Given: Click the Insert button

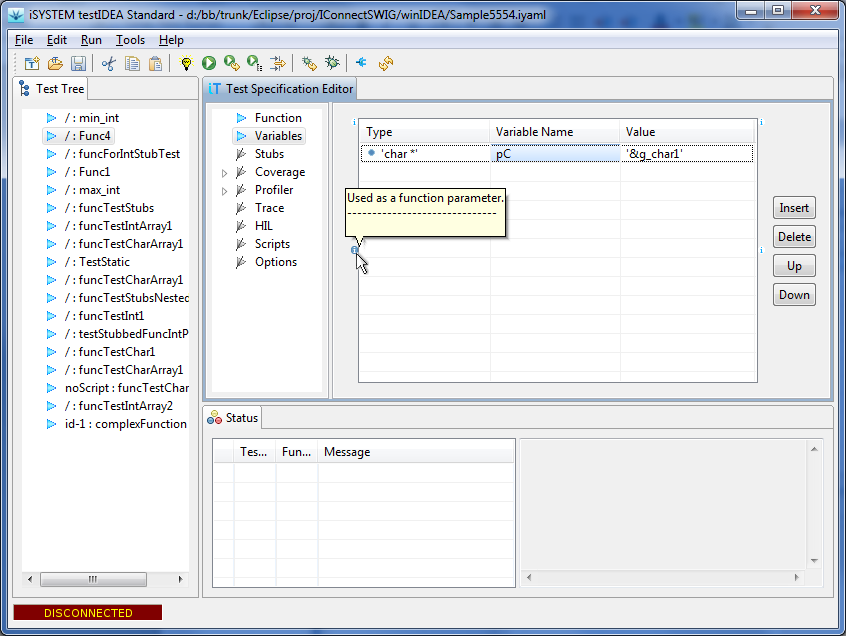Looking at the screenshot, I should coord(794,208).
